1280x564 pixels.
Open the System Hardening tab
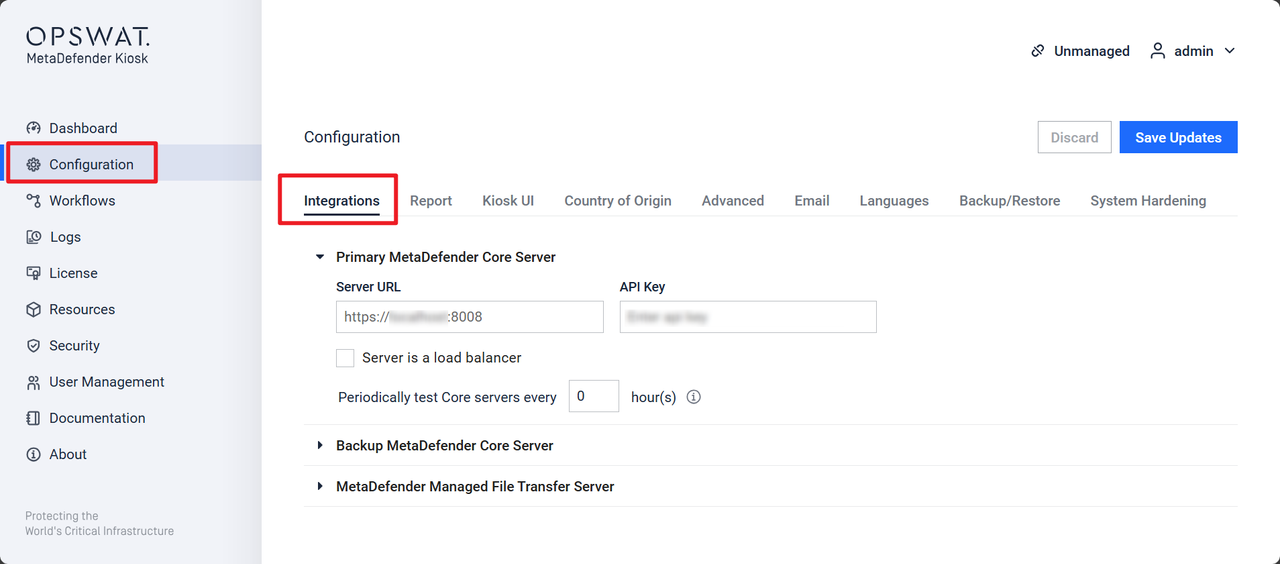coord(1148,201)
